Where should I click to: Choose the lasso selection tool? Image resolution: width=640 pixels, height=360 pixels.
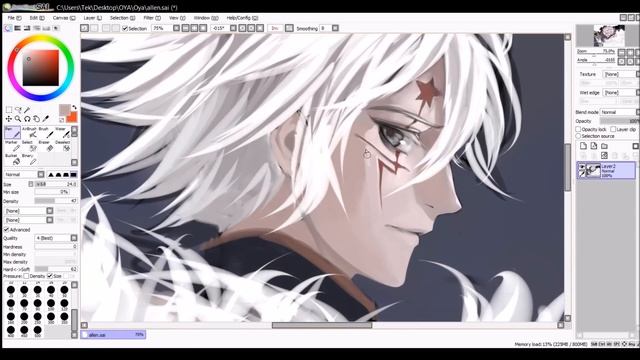pos(18,110)
